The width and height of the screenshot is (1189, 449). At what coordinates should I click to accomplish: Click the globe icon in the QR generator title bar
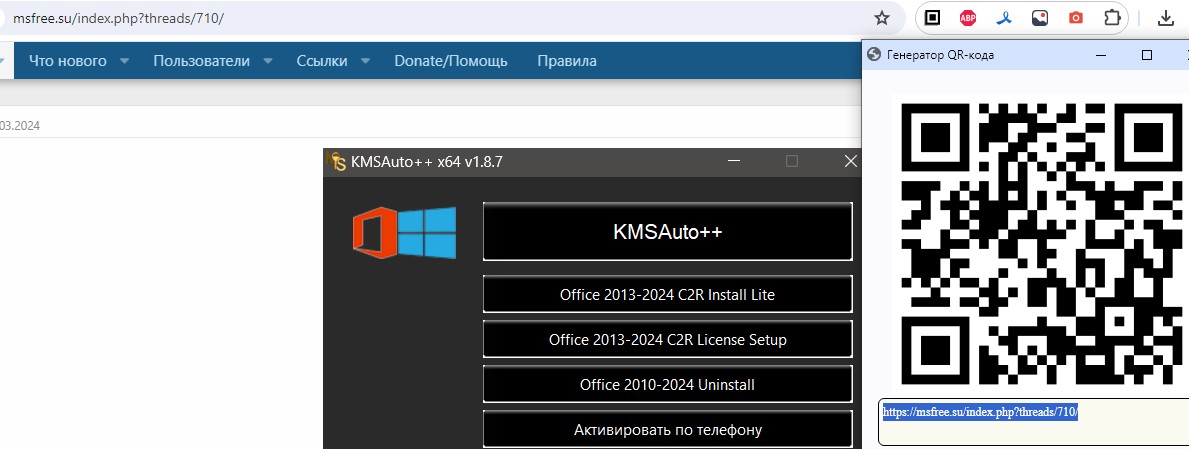point(874,55)
